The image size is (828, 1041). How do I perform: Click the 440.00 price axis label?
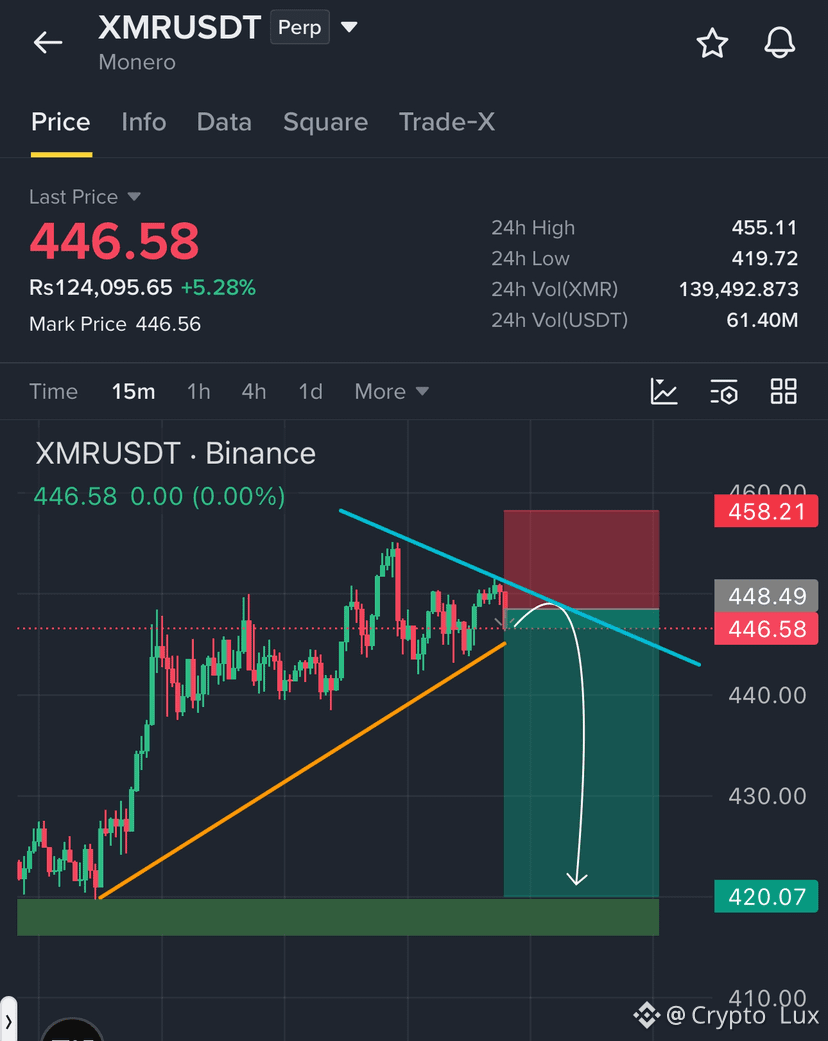(x=767, y=695)
